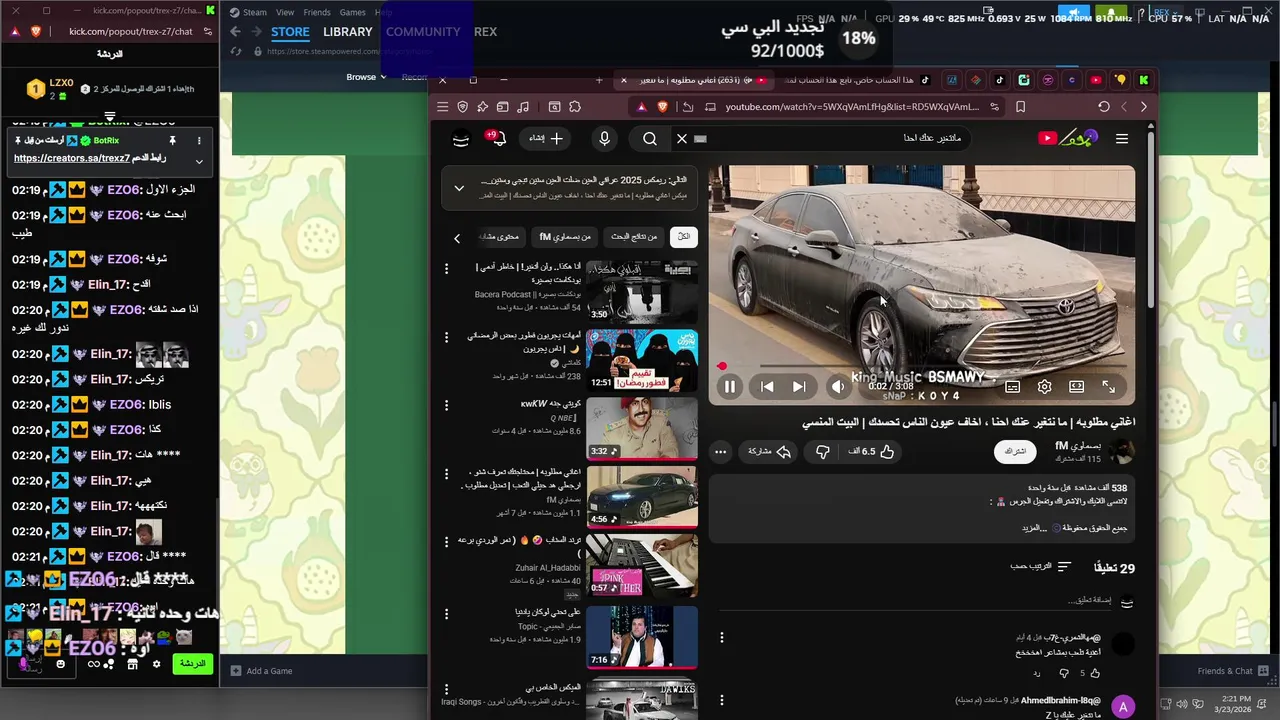Bookmark this page in Brave
This screenshot has width=1280, height=720.
click(1020, 107)
